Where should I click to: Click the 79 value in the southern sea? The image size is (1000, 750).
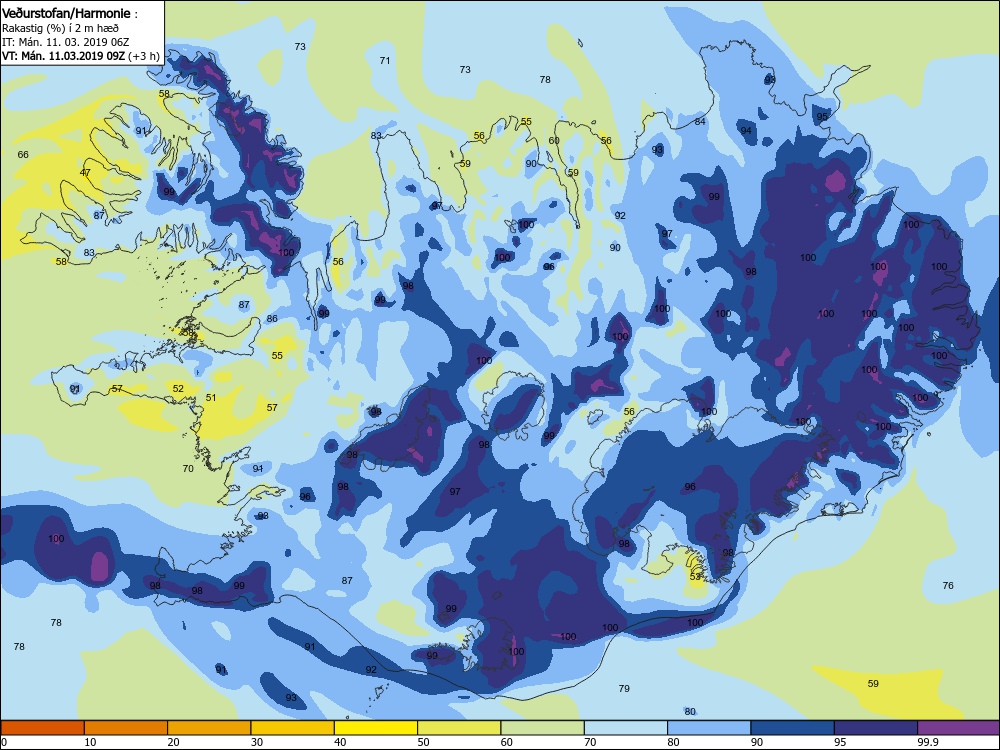tap(624, 688)
